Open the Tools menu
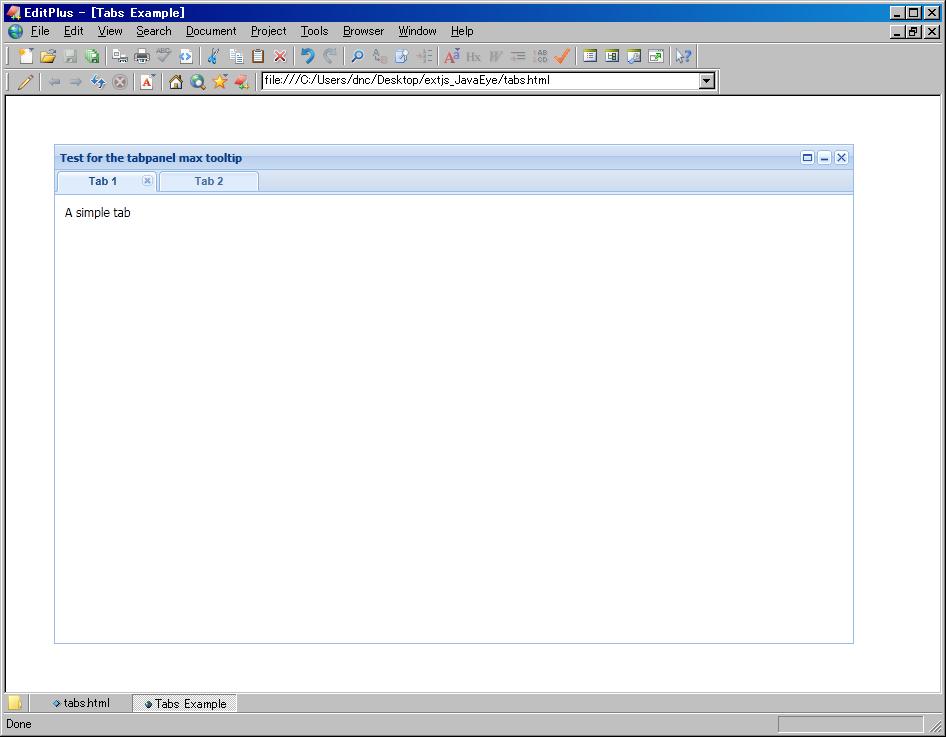Image resolution: width=946 pixels, height=737 pixels. [314, 31]
